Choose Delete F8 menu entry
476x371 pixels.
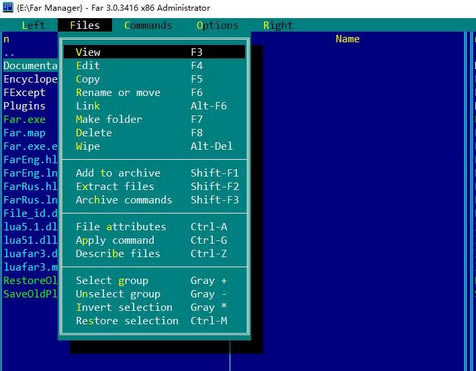[154, 133]
